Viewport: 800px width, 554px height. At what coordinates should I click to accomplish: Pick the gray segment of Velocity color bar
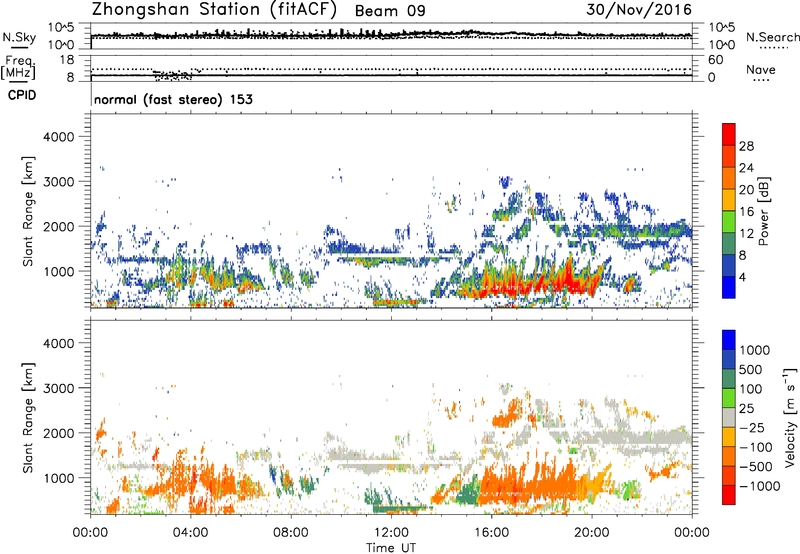[729, 417]
